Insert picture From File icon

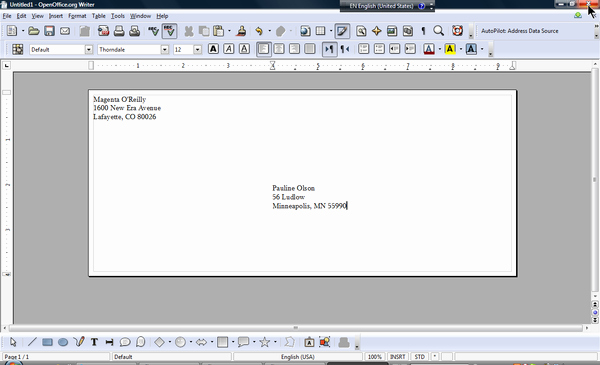click(324, 342)
